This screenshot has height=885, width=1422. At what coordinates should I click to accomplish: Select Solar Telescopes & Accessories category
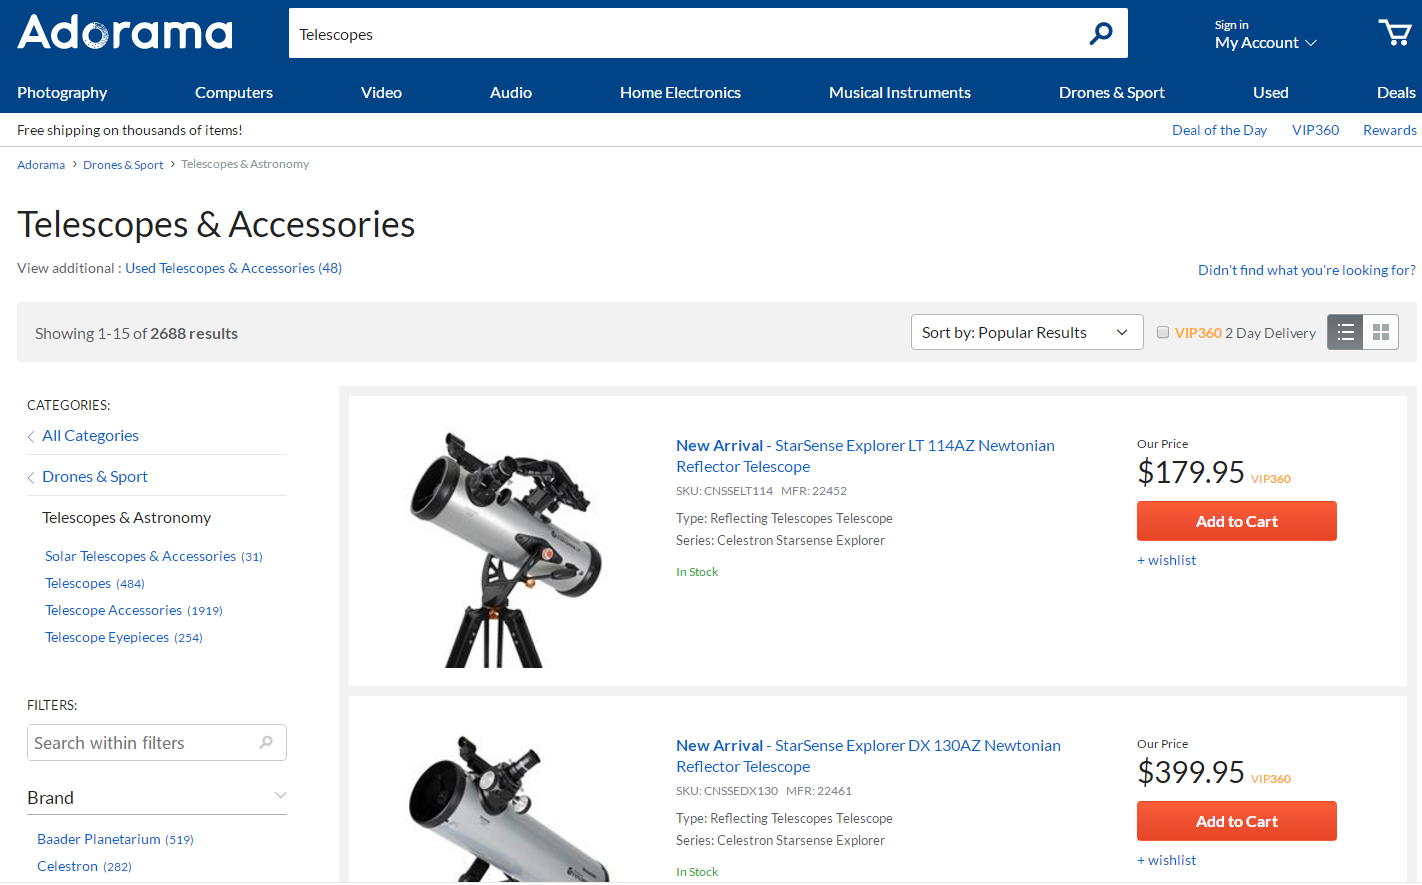[153, 556]
